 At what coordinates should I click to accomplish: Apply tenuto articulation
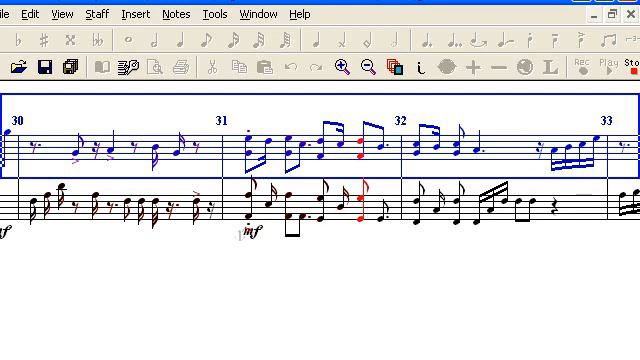point(555,40)
